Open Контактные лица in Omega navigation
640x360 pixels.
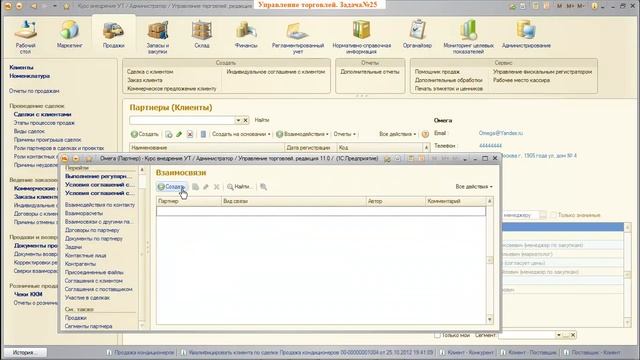click(86, 256)
